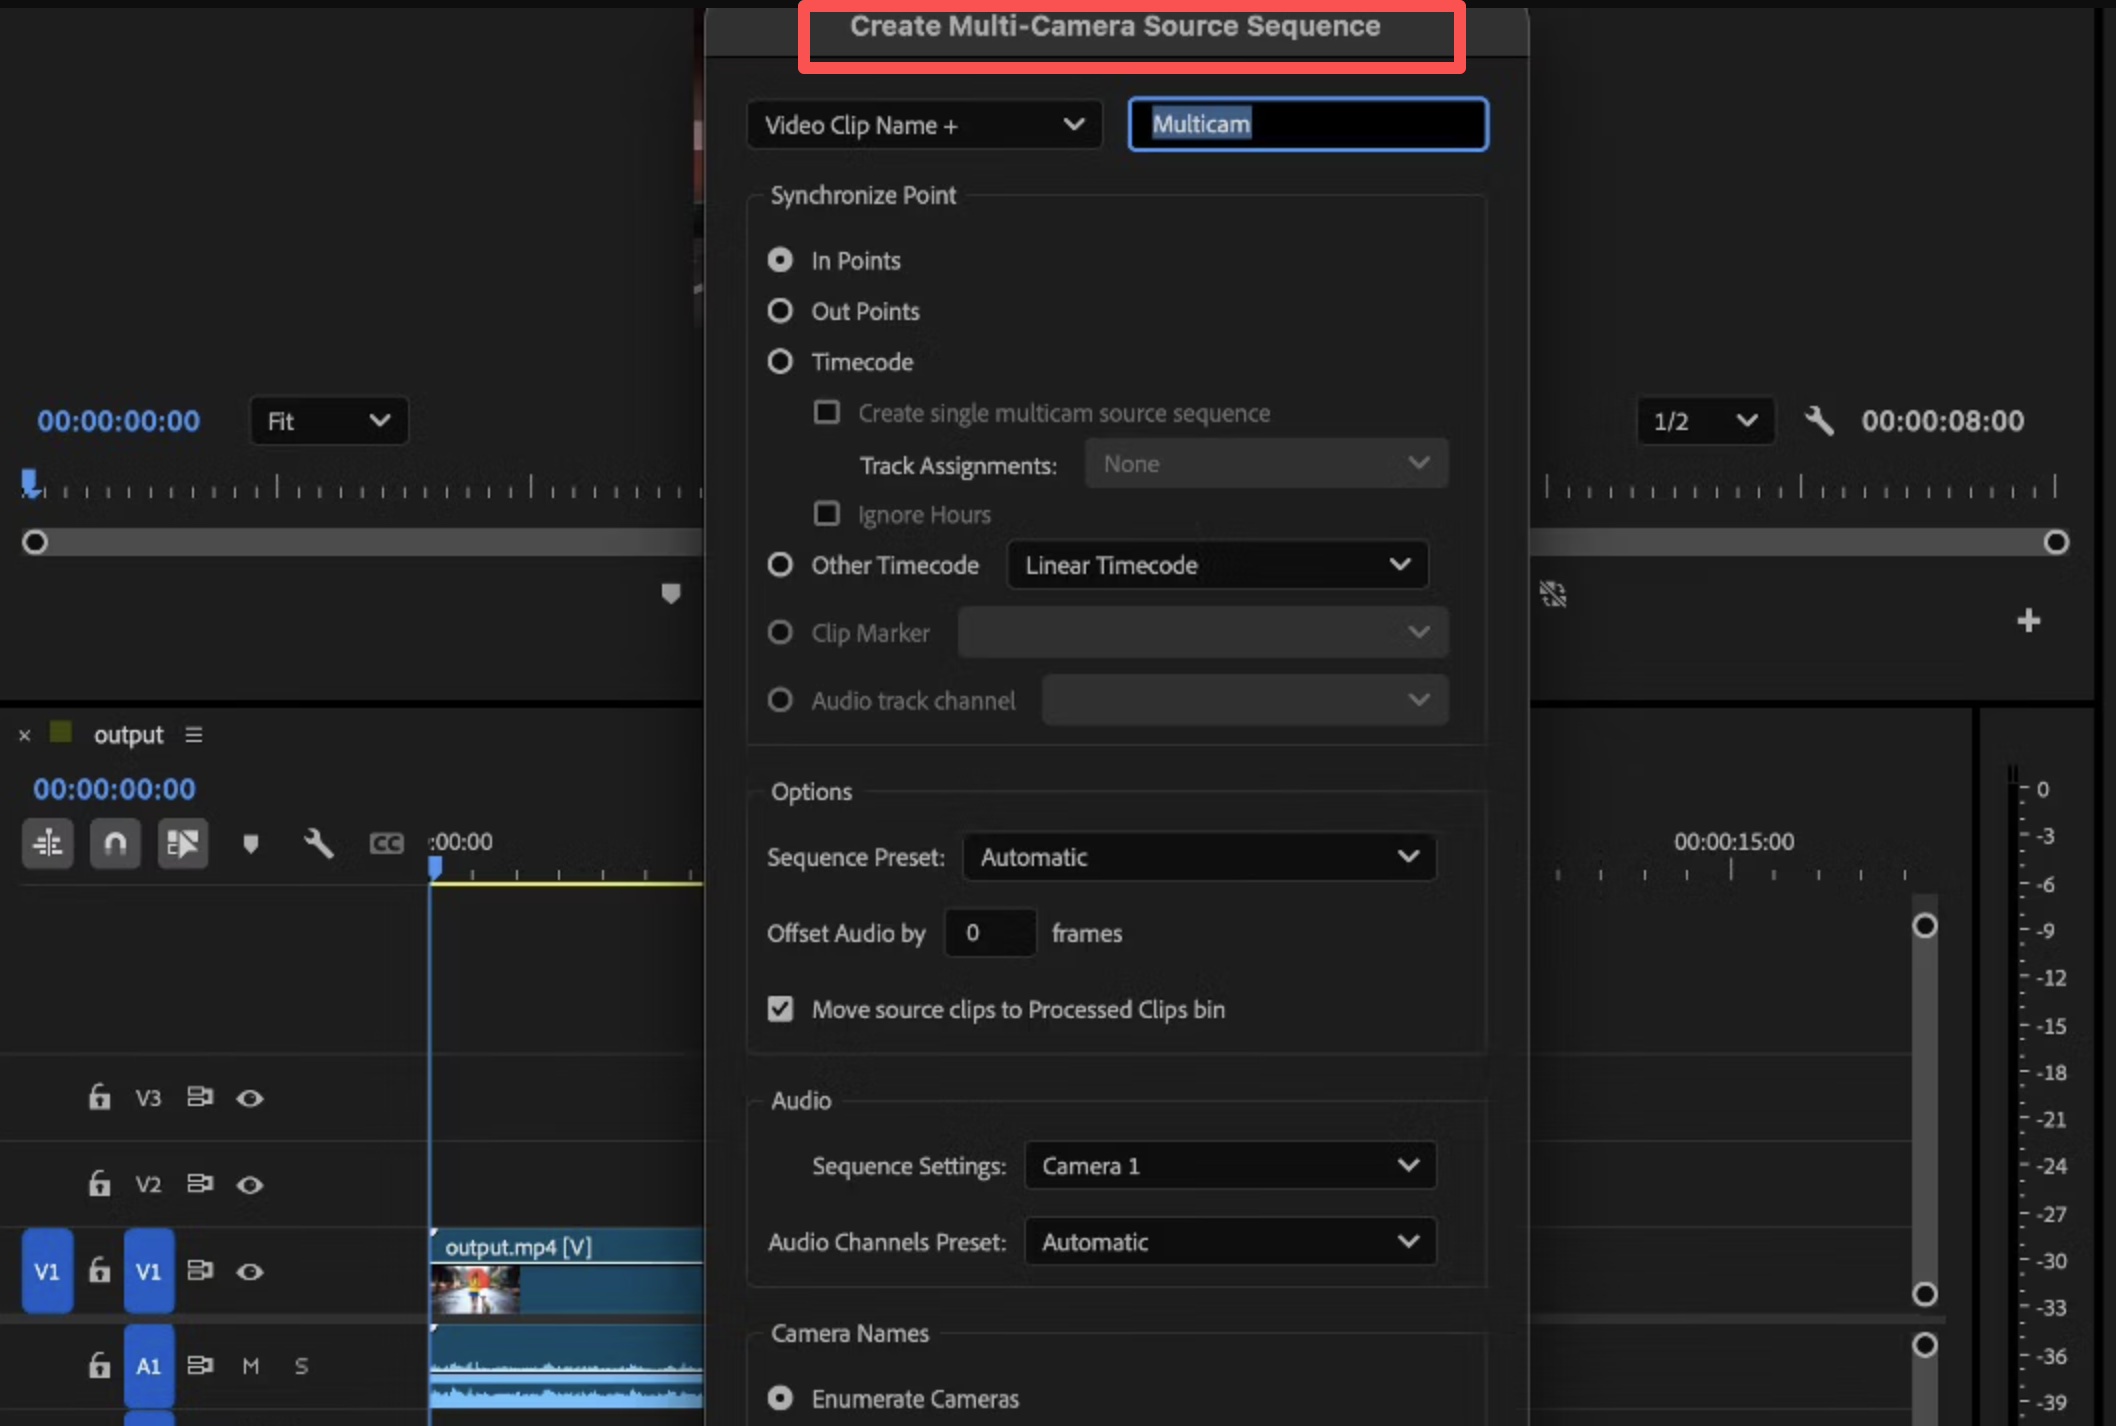Click monitor 00:00:00:00 blue timecode
The width and height of the screenshot is (2116, 1426).
coord(118,421)
